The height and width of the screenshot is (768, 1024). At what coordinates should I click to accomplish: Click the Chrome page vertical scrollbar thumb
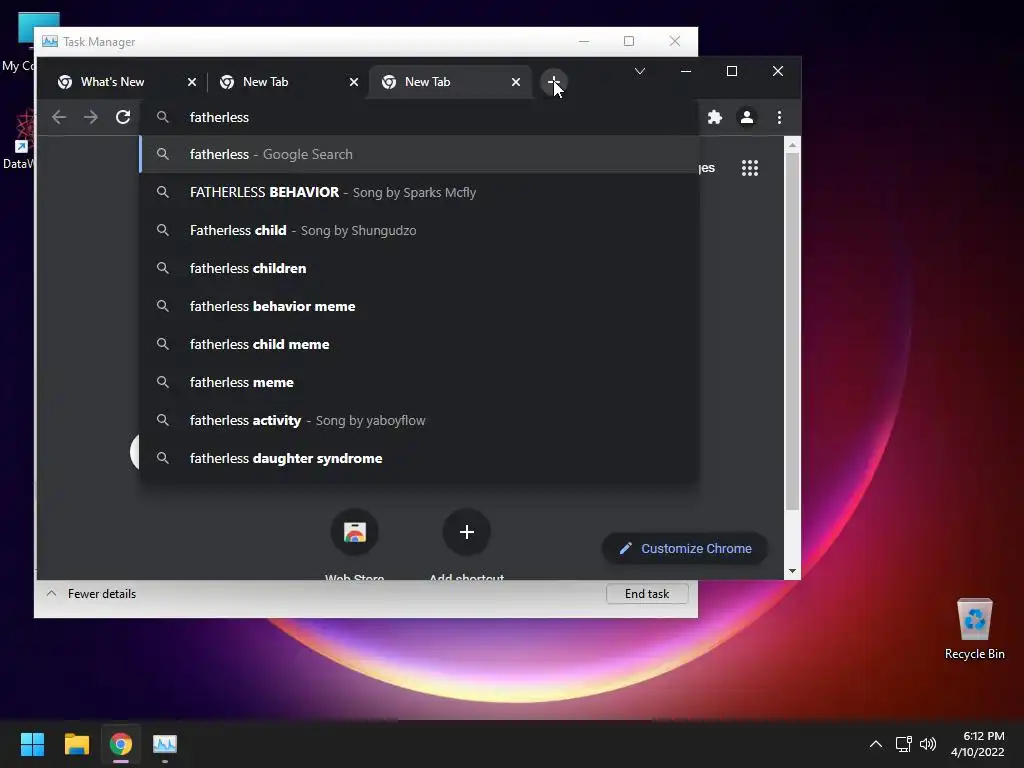pos(792,331)
